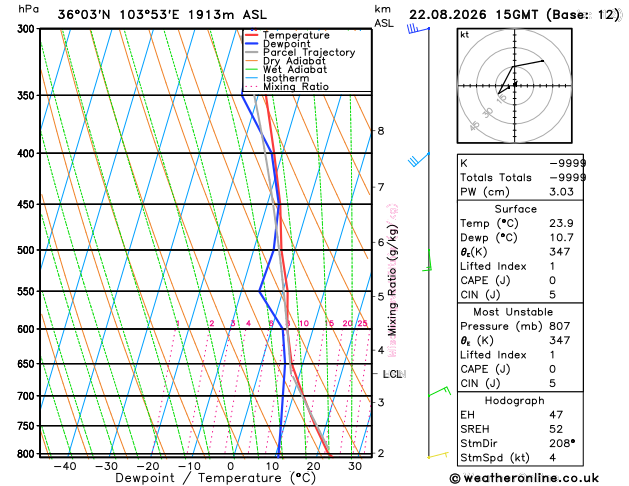Click the green wind barb at 700 hPa

(440, 391)
